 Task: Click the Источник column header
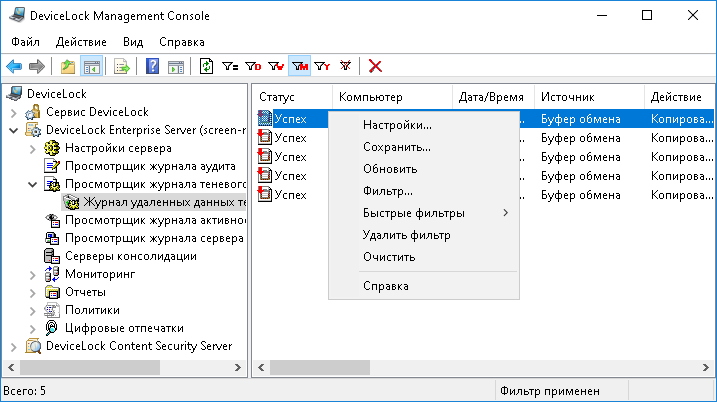coord(568,97)
